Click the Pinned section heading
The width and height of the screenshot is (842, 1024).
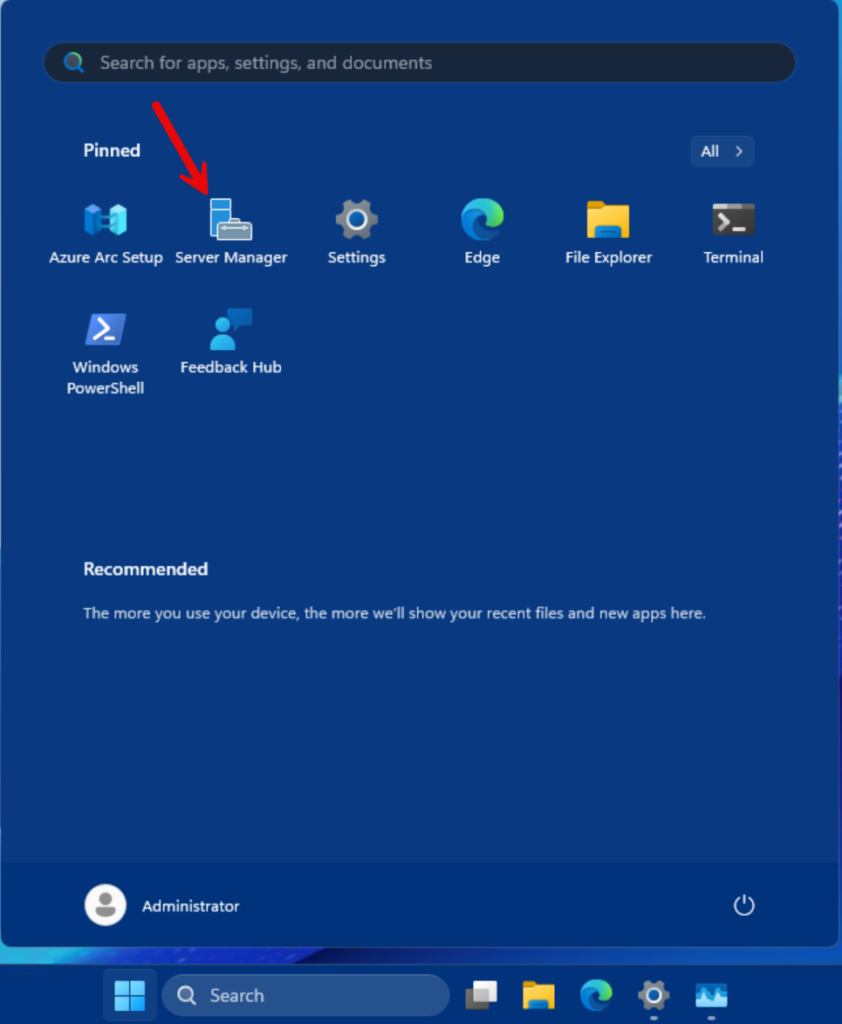(x=112, y=150)
